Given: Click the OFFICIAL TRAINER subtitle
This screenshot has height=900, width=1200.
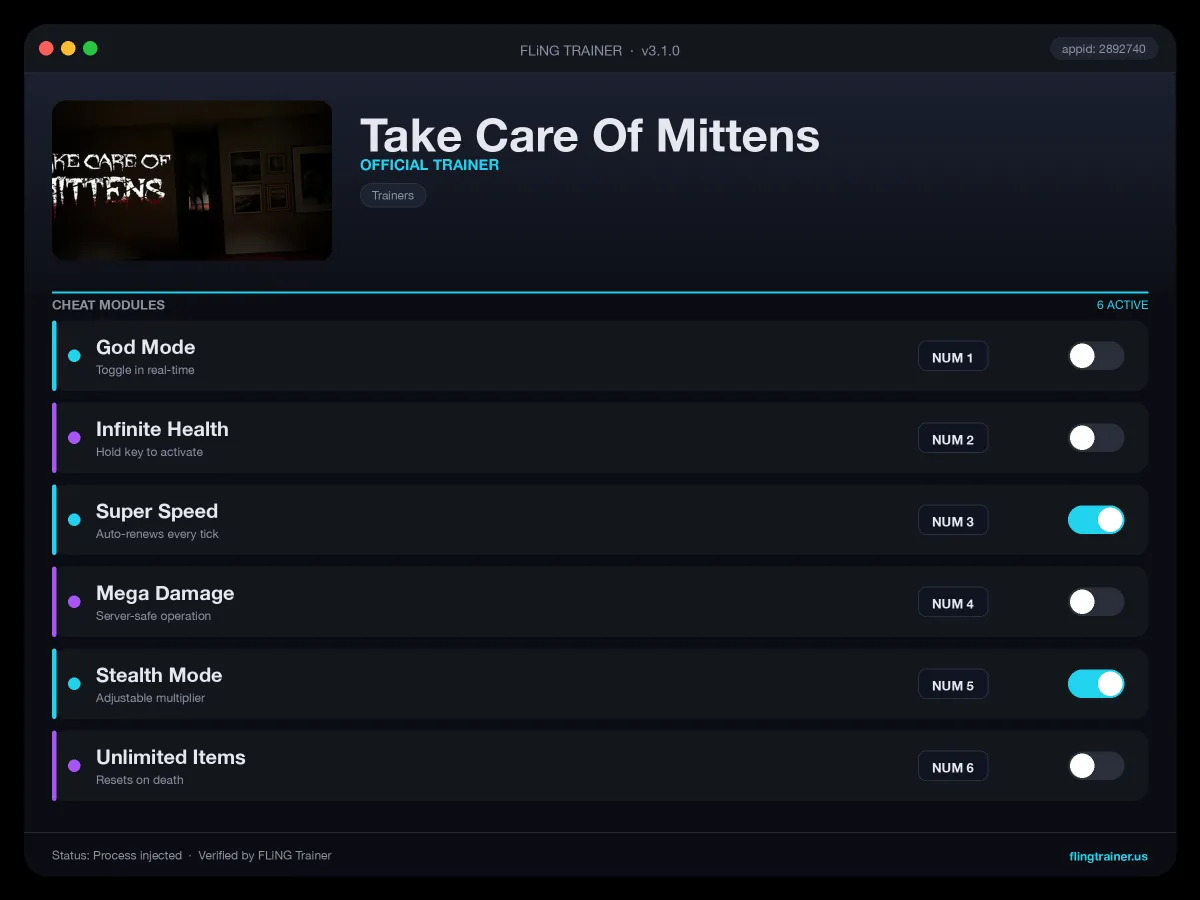Looking at the screenshot, I should pos(429,165).
